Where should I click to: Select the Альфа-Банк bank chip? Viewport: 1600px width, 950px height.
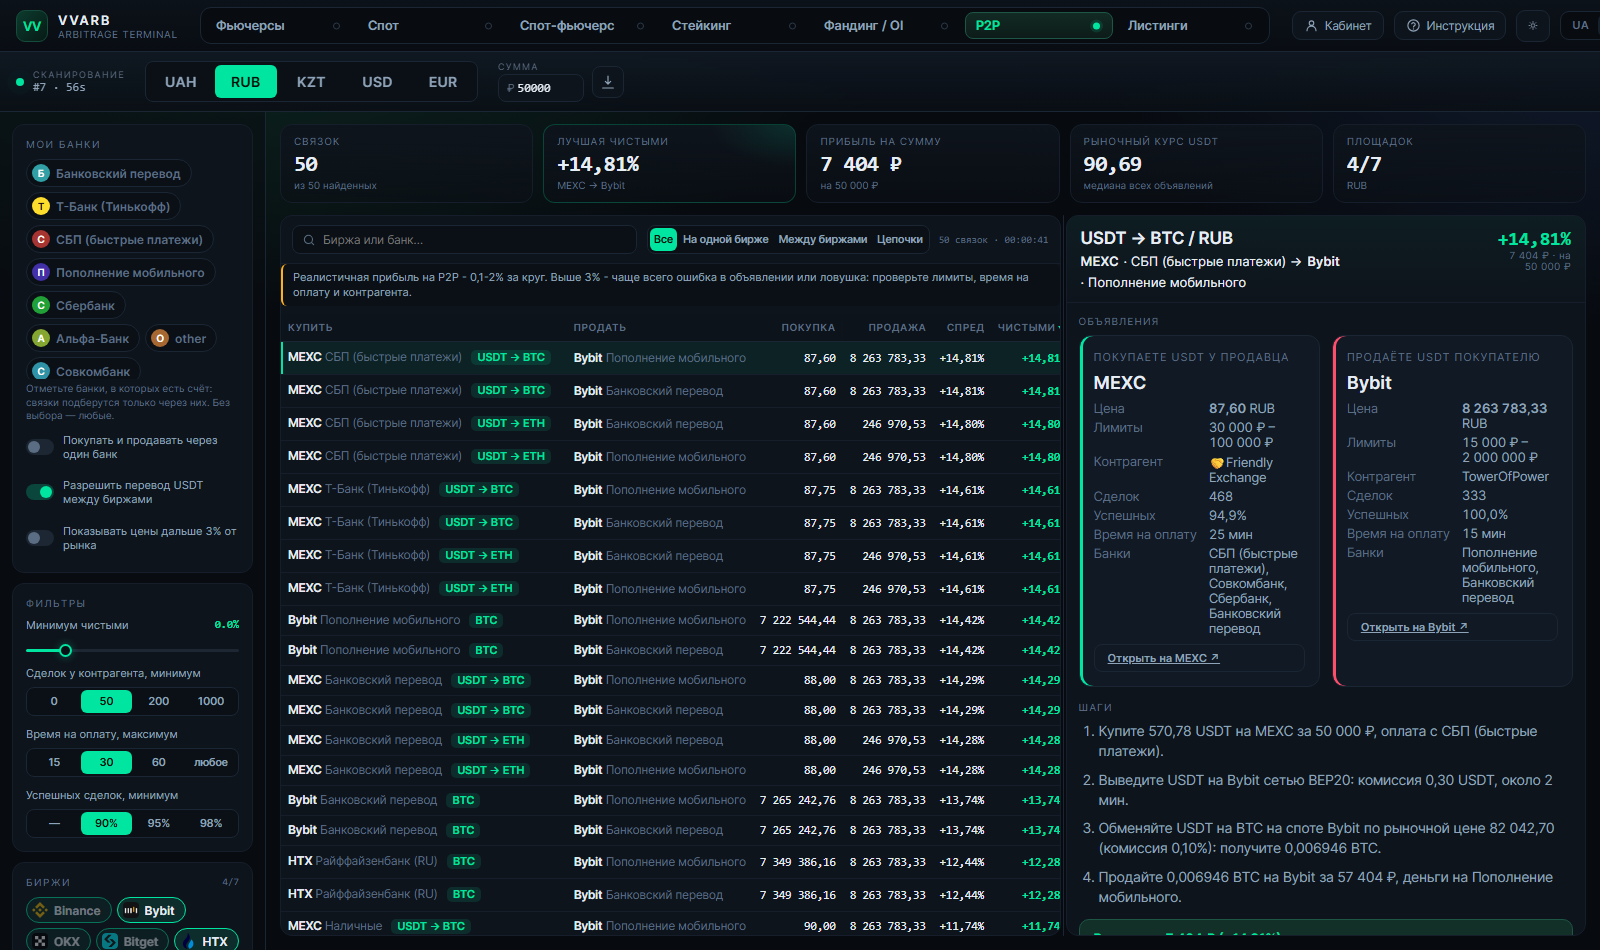click(83, 339)
